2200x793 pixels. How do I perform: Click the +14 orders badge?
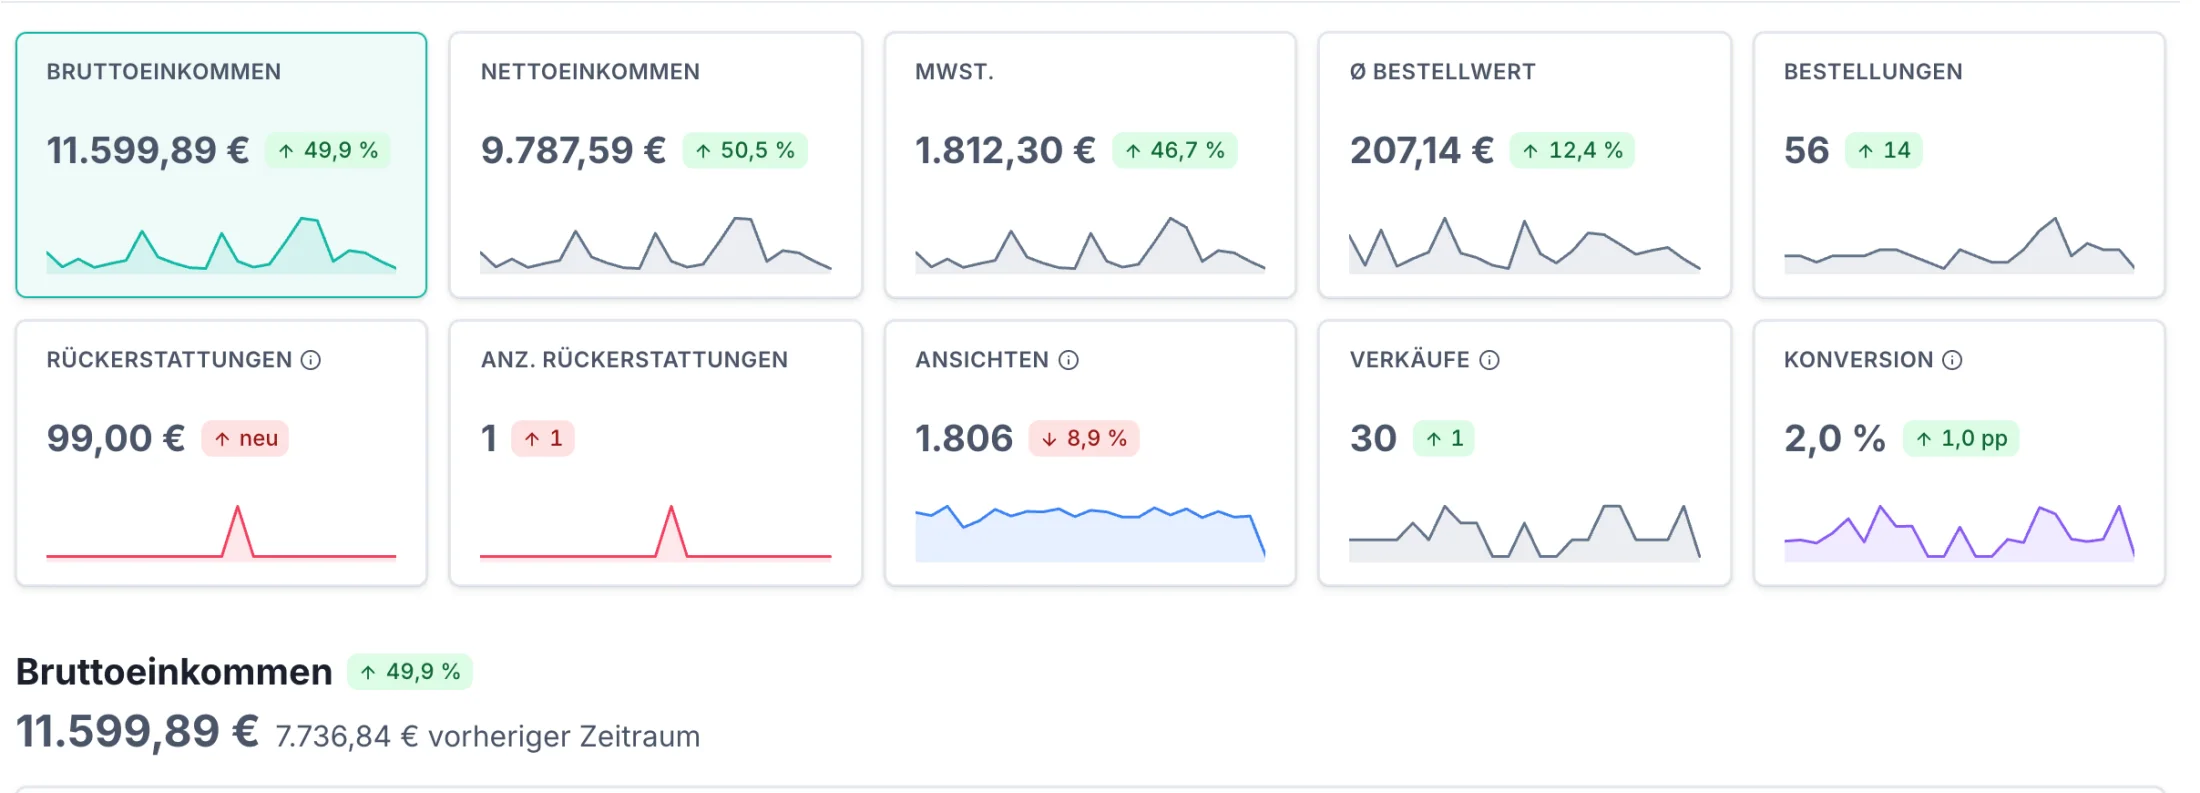tap(1884, 150)
